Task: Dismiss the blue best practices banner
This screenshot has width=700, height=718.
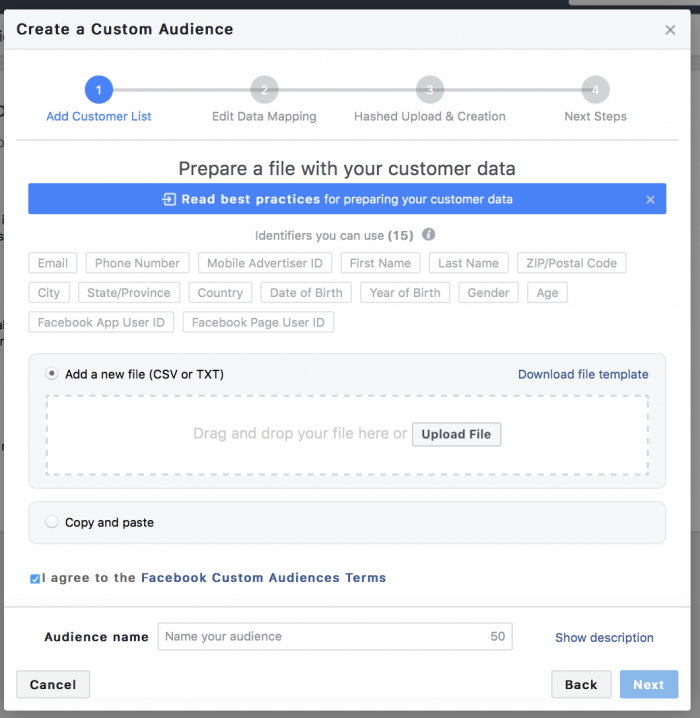Action: pos(650,200)
